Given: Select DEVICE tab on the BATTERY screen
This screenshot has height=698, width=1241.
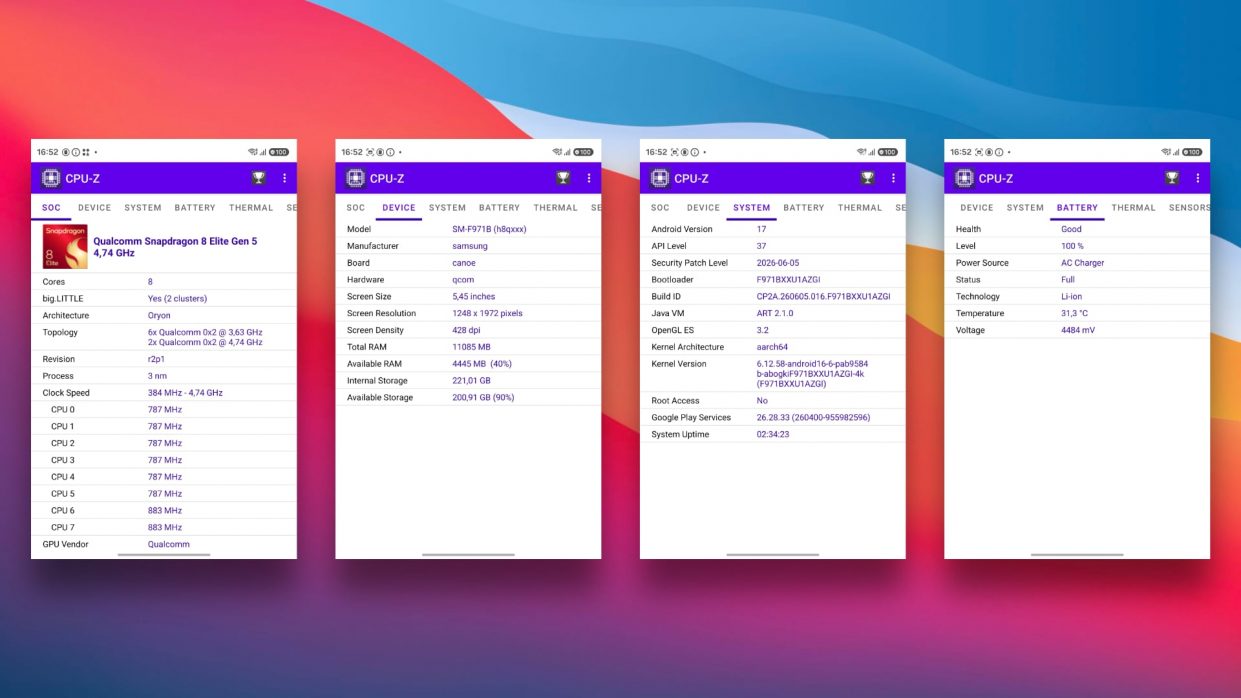Looking at the screenshot, I should point(977,208).
